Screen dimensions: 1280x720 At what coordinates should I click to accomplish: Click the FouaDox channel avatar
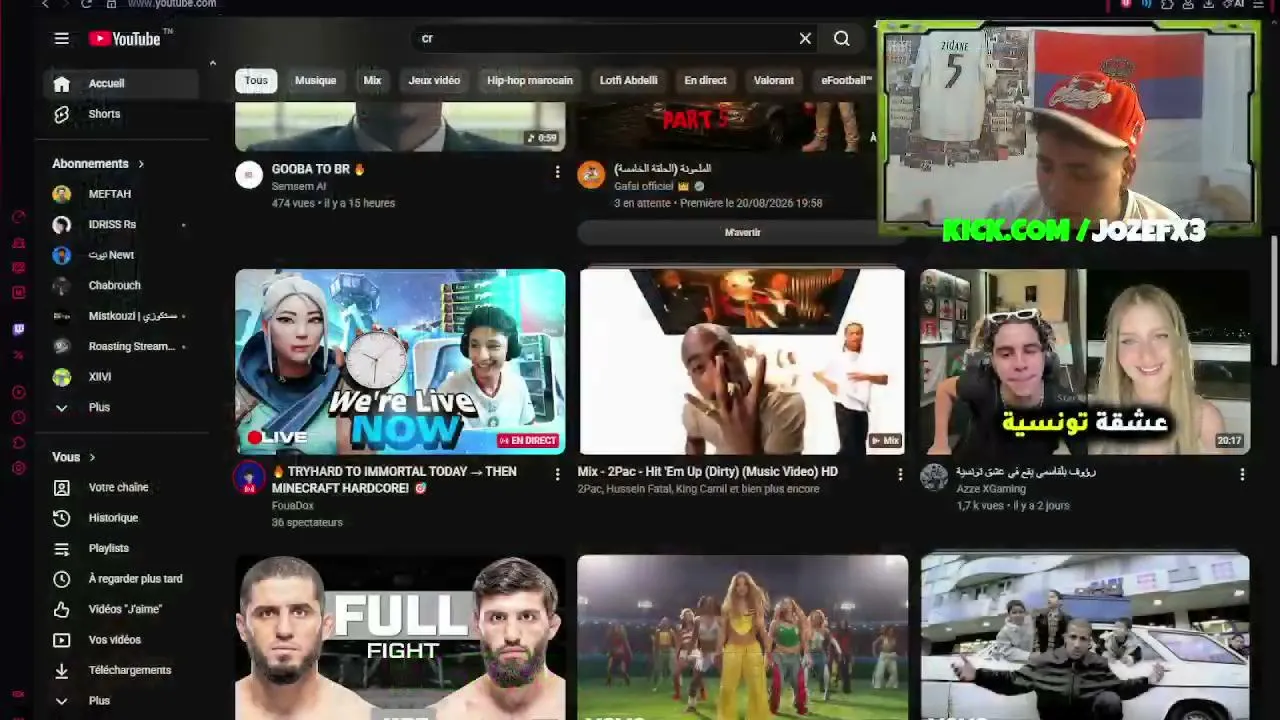[249, 478]
